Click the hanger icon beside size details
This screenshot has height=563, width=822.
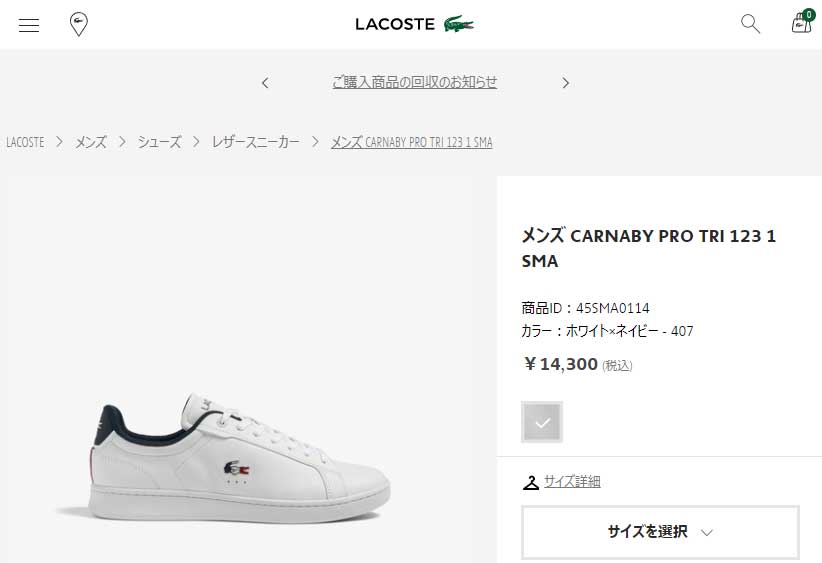click(x=531, y=482)
